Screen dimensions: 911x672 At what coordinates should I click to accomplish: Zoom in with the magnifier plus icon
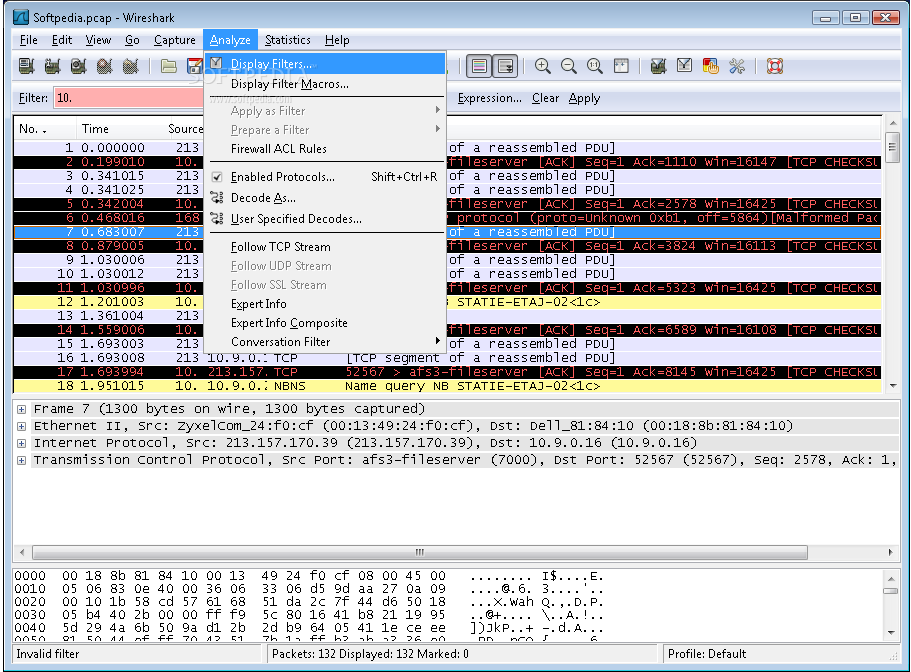[543, 66]
